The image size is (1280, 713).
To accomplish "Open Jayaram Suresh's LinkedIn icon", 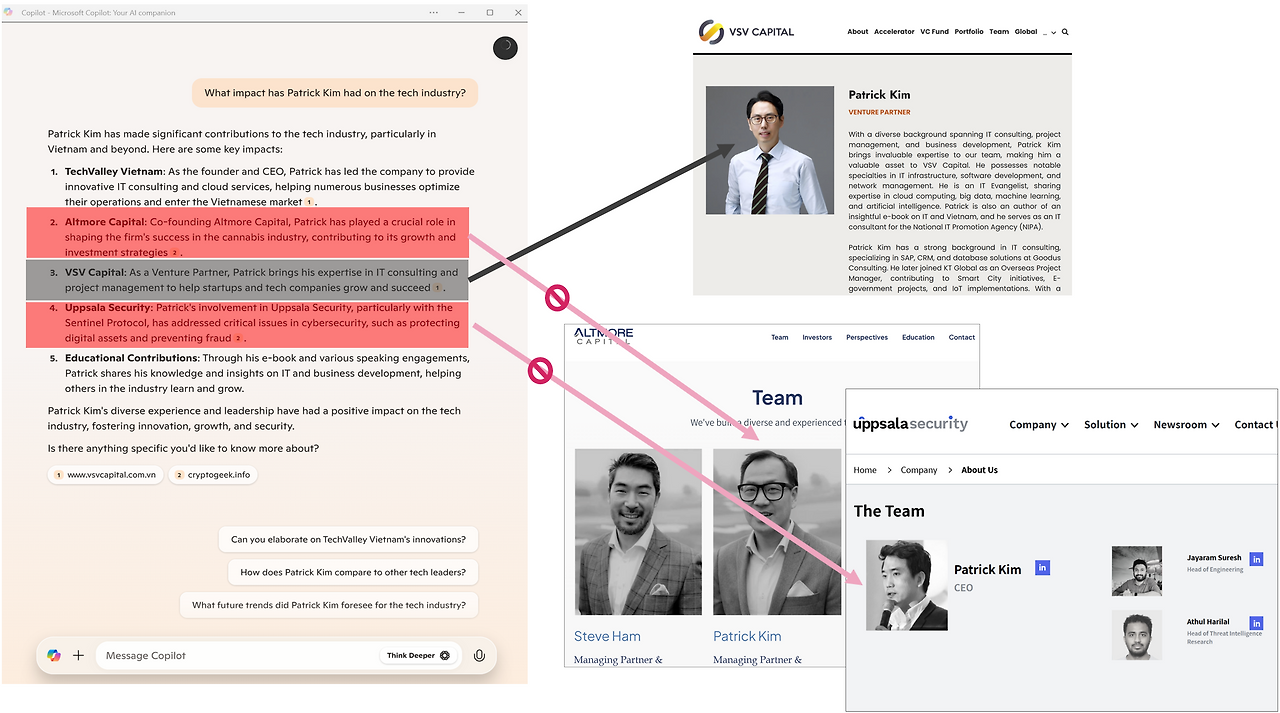I will pyautogui.click(x=1256, y=559).
